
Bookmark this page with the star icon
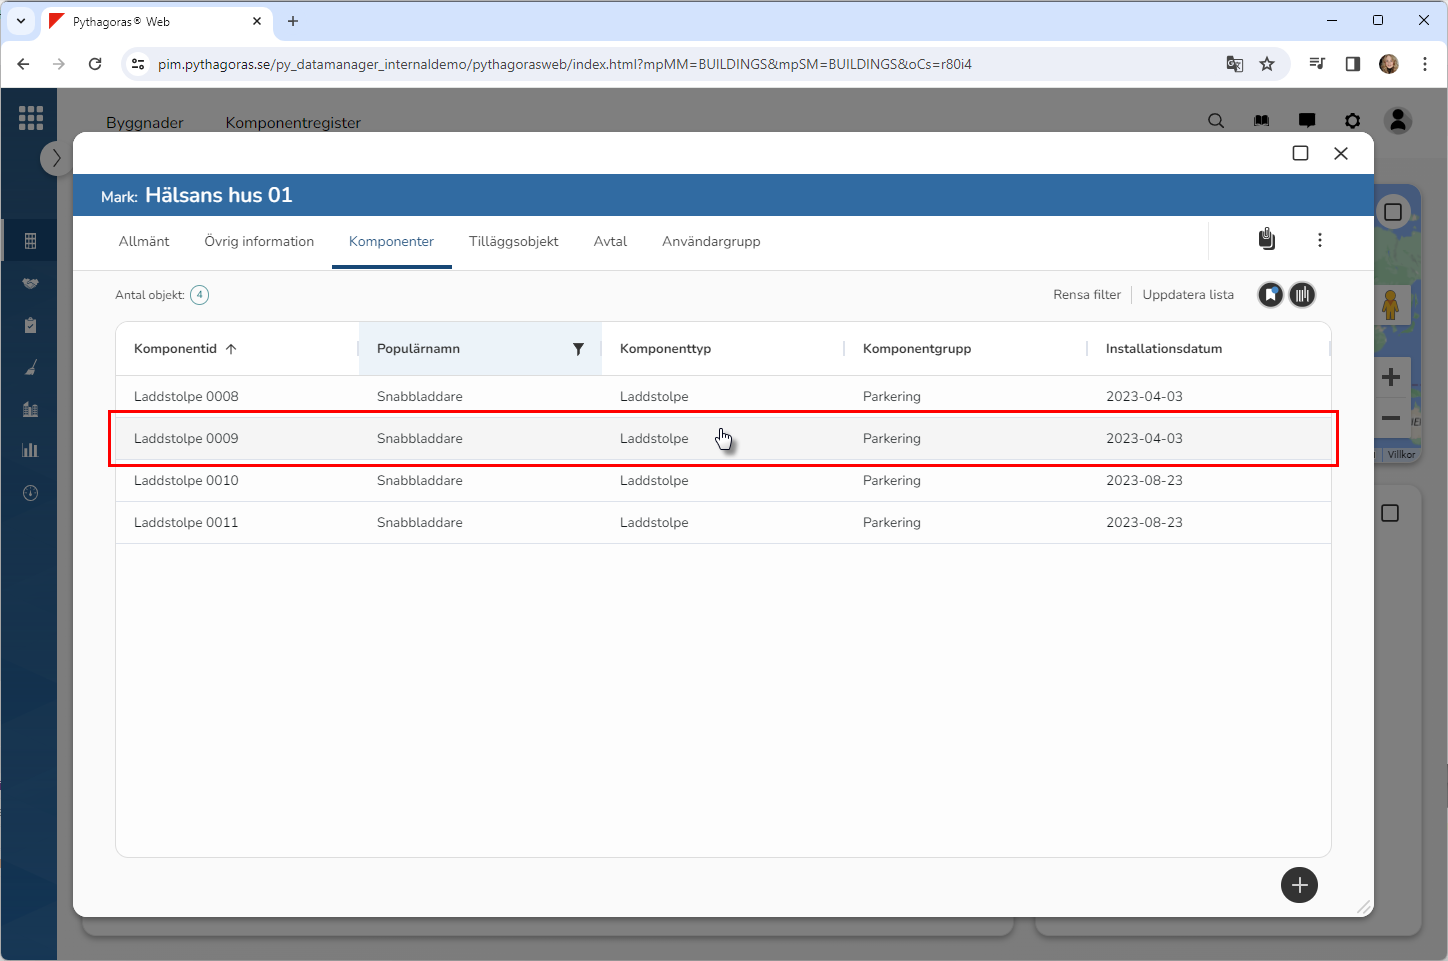pos(1267,64)
